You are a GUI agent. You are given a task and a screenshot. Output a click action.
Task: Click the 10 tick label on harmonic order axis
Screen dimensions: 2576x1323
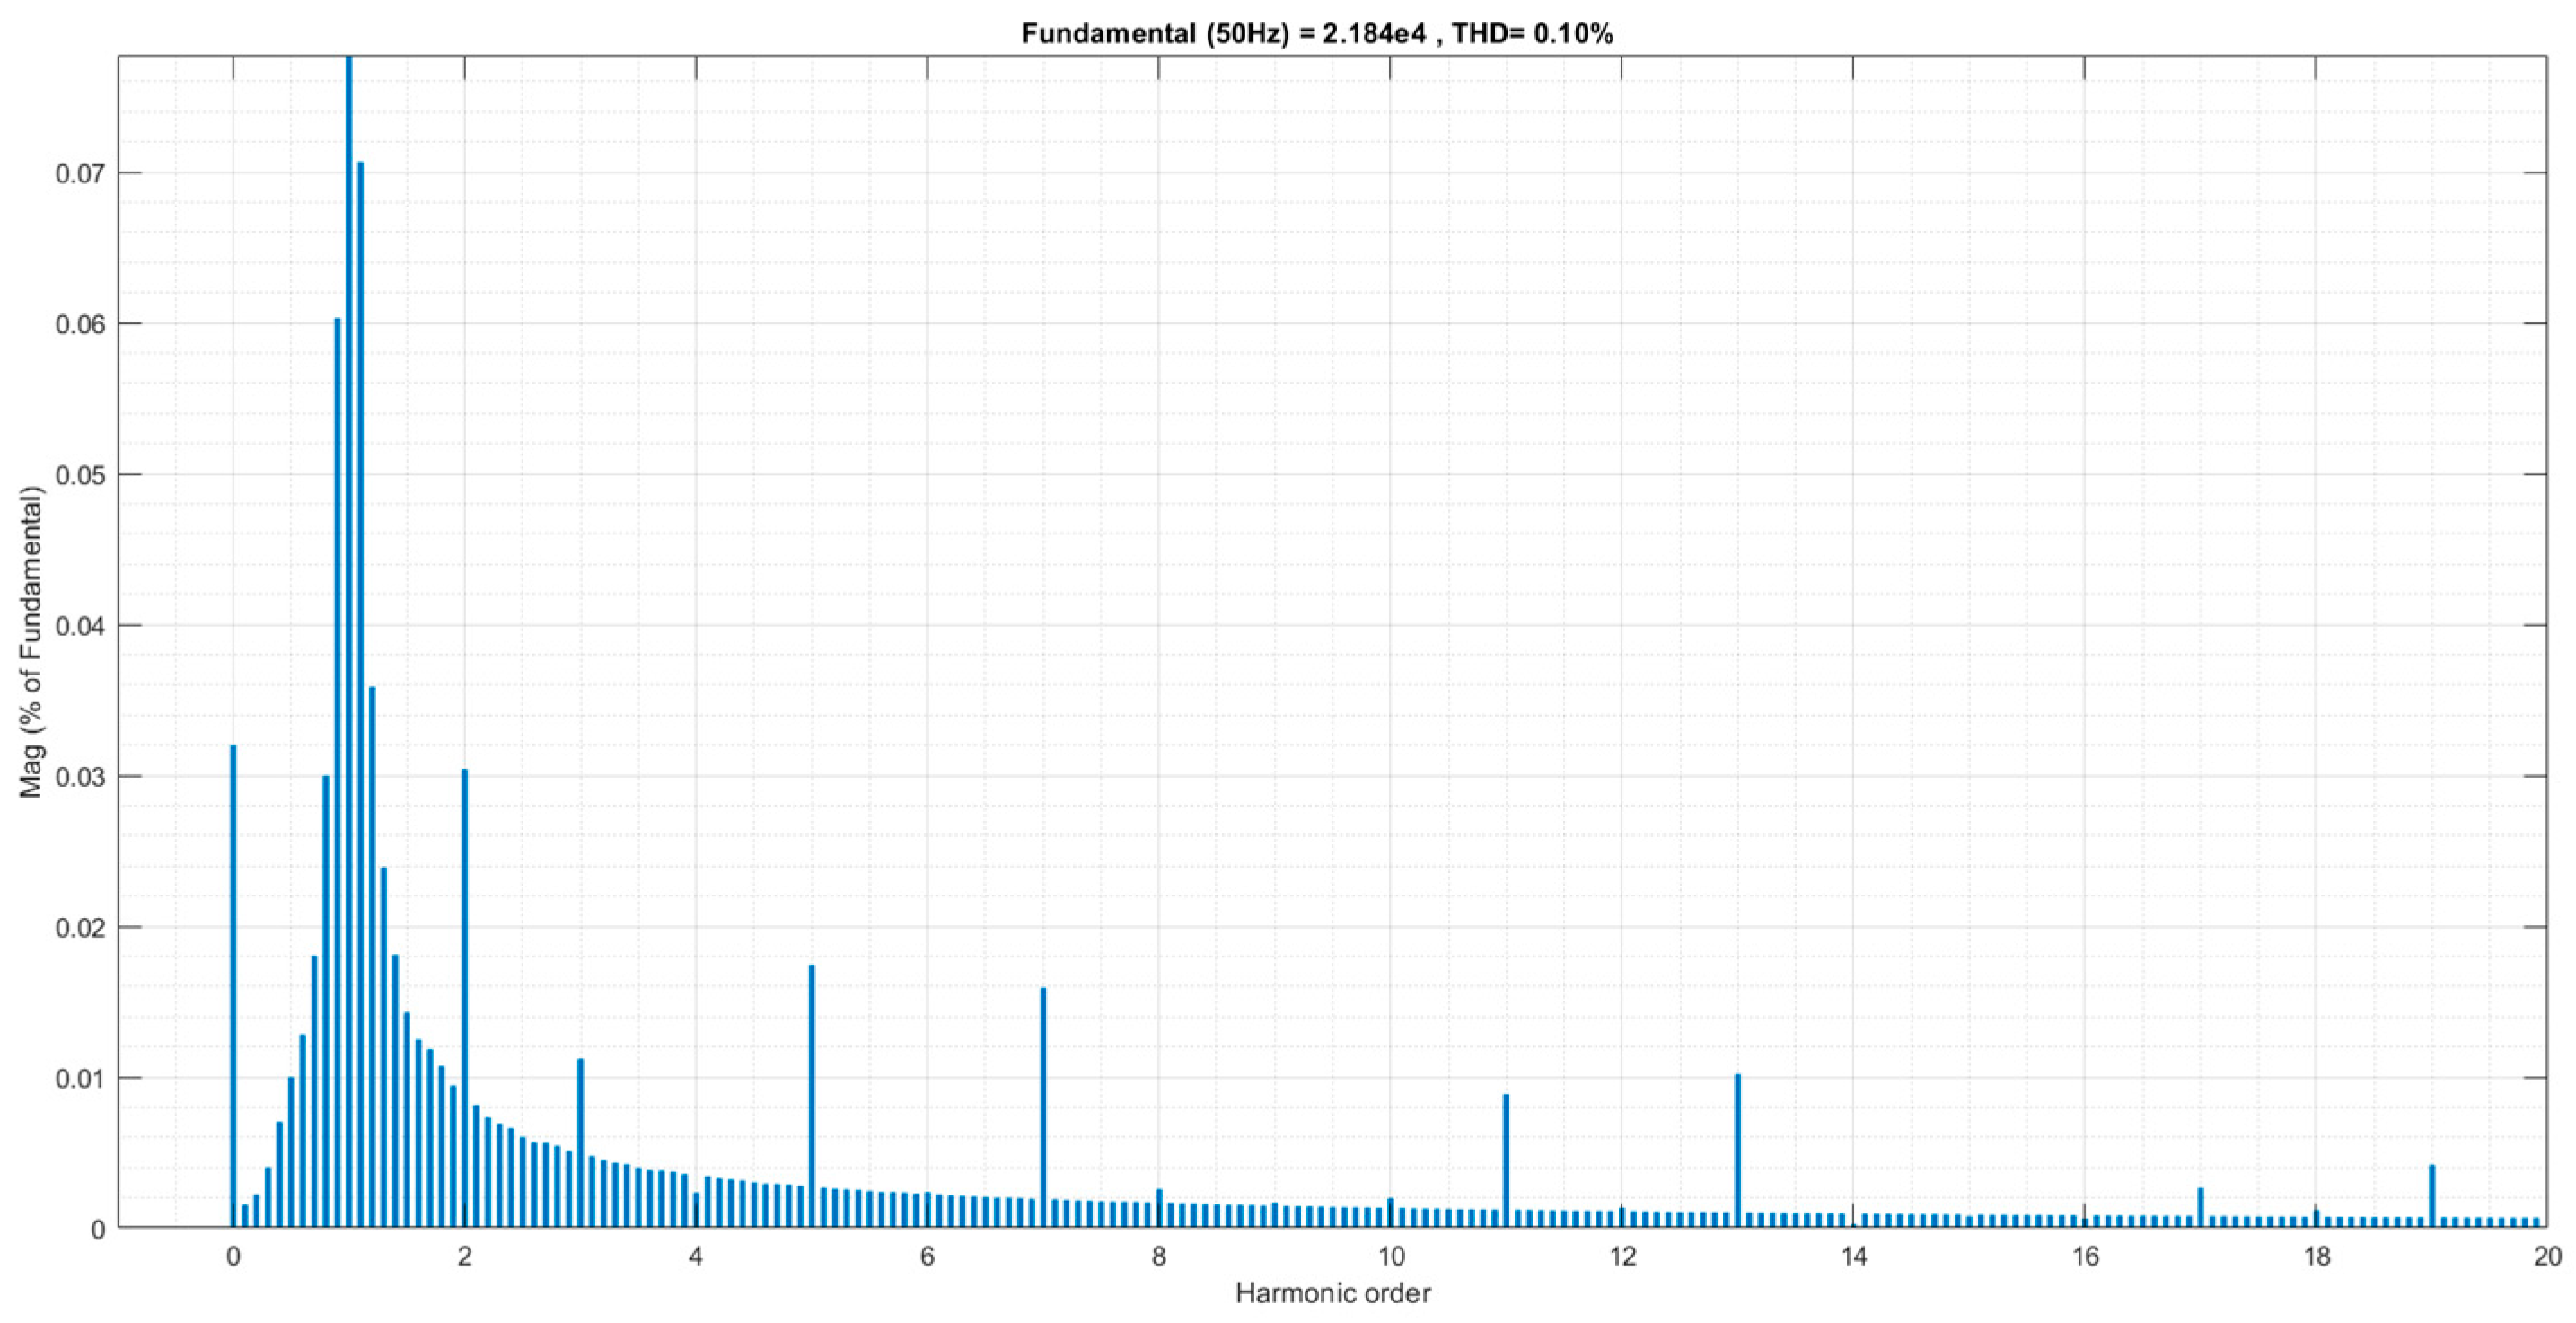1390,1256
